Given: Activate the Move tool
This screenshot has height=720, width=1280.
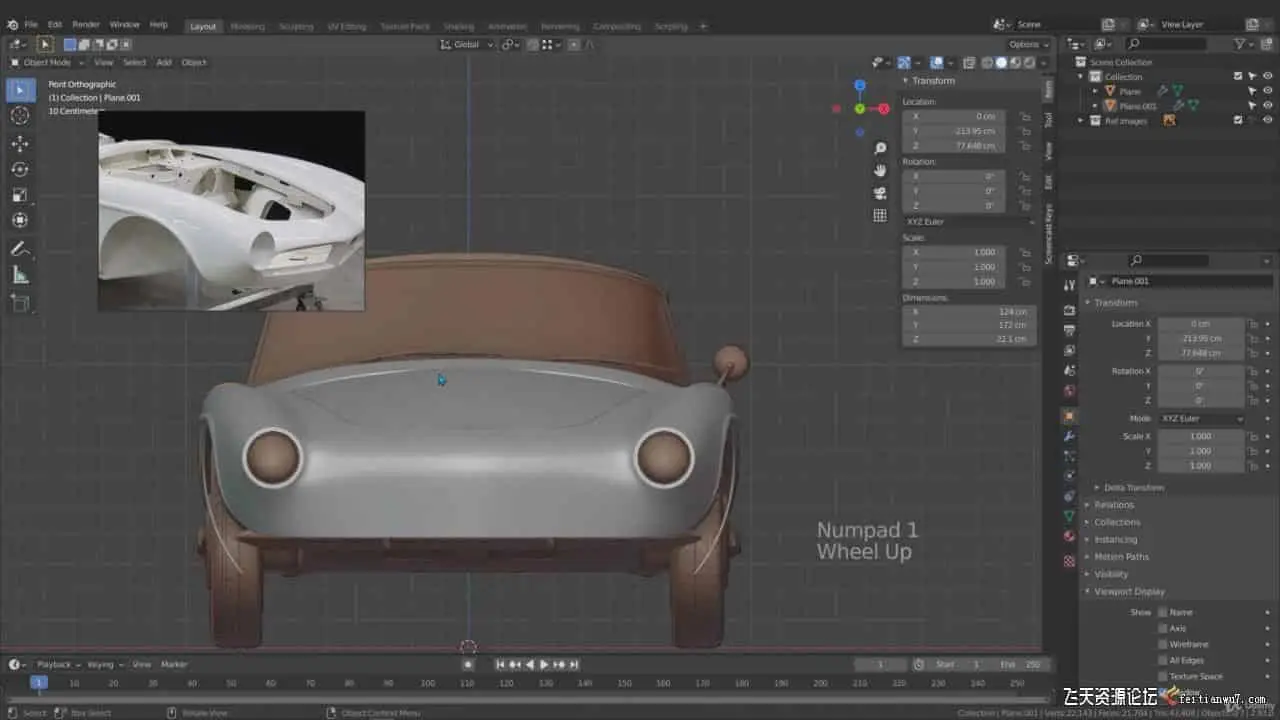Looking at the screenshot, I should [x=20, y=143].
